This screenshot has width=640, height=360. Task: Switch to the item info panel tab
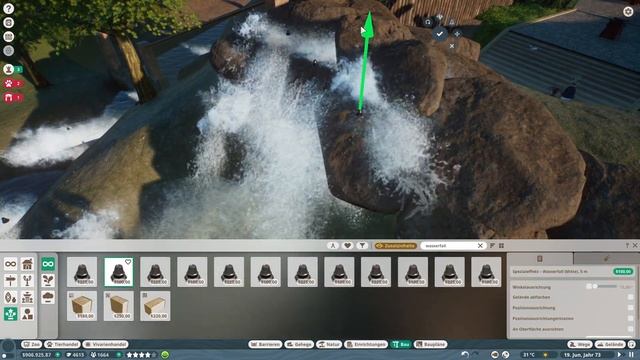[540, 258]
